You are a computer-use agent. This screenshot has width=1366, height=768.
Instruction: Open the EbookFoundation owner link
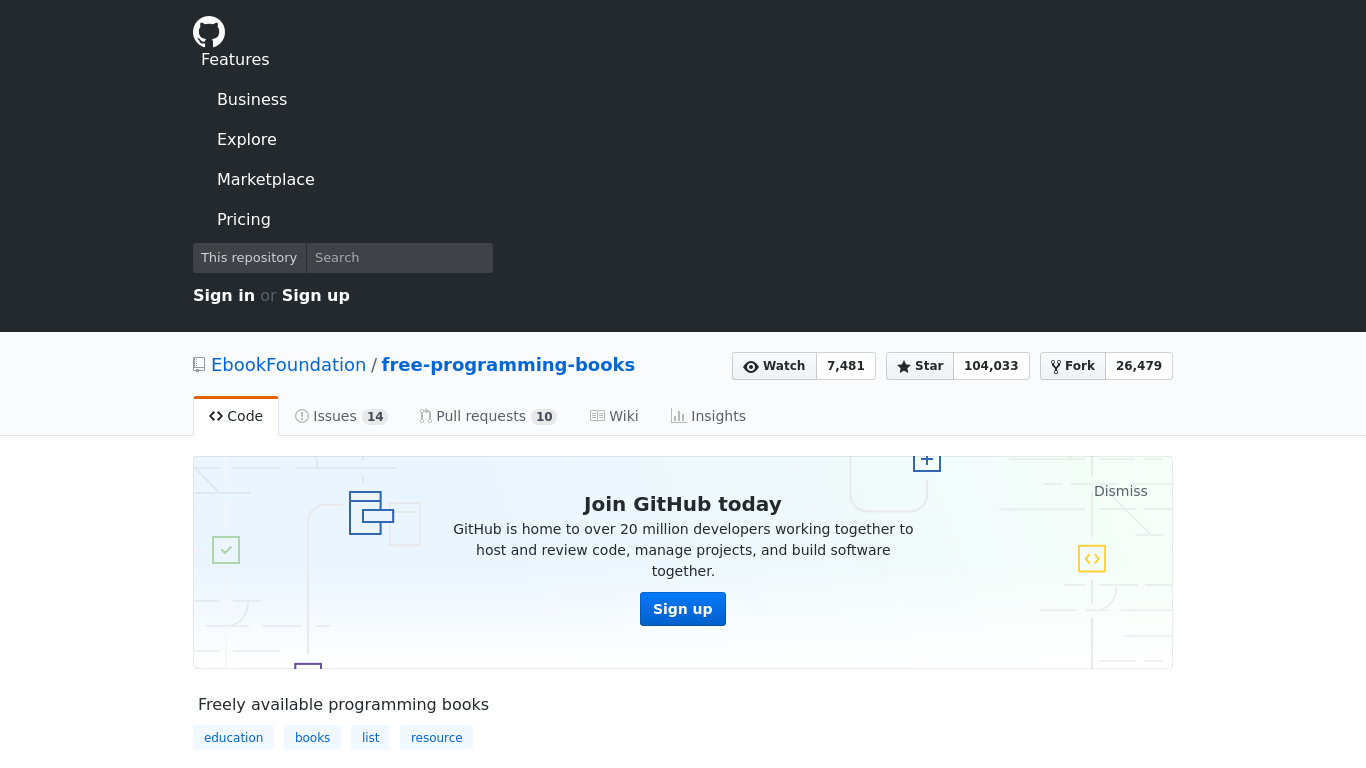click(x=288, y=365)
